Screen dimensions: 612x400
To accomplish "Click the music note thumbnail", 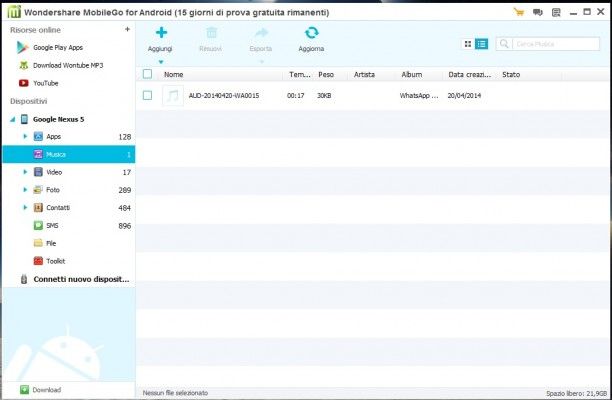I will pos(173,96).
